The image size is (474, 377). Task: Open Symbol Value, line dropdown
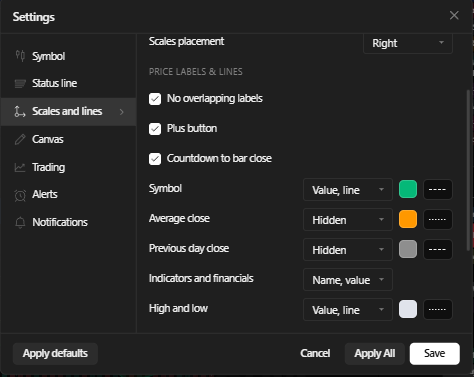[x=348, y=190]
